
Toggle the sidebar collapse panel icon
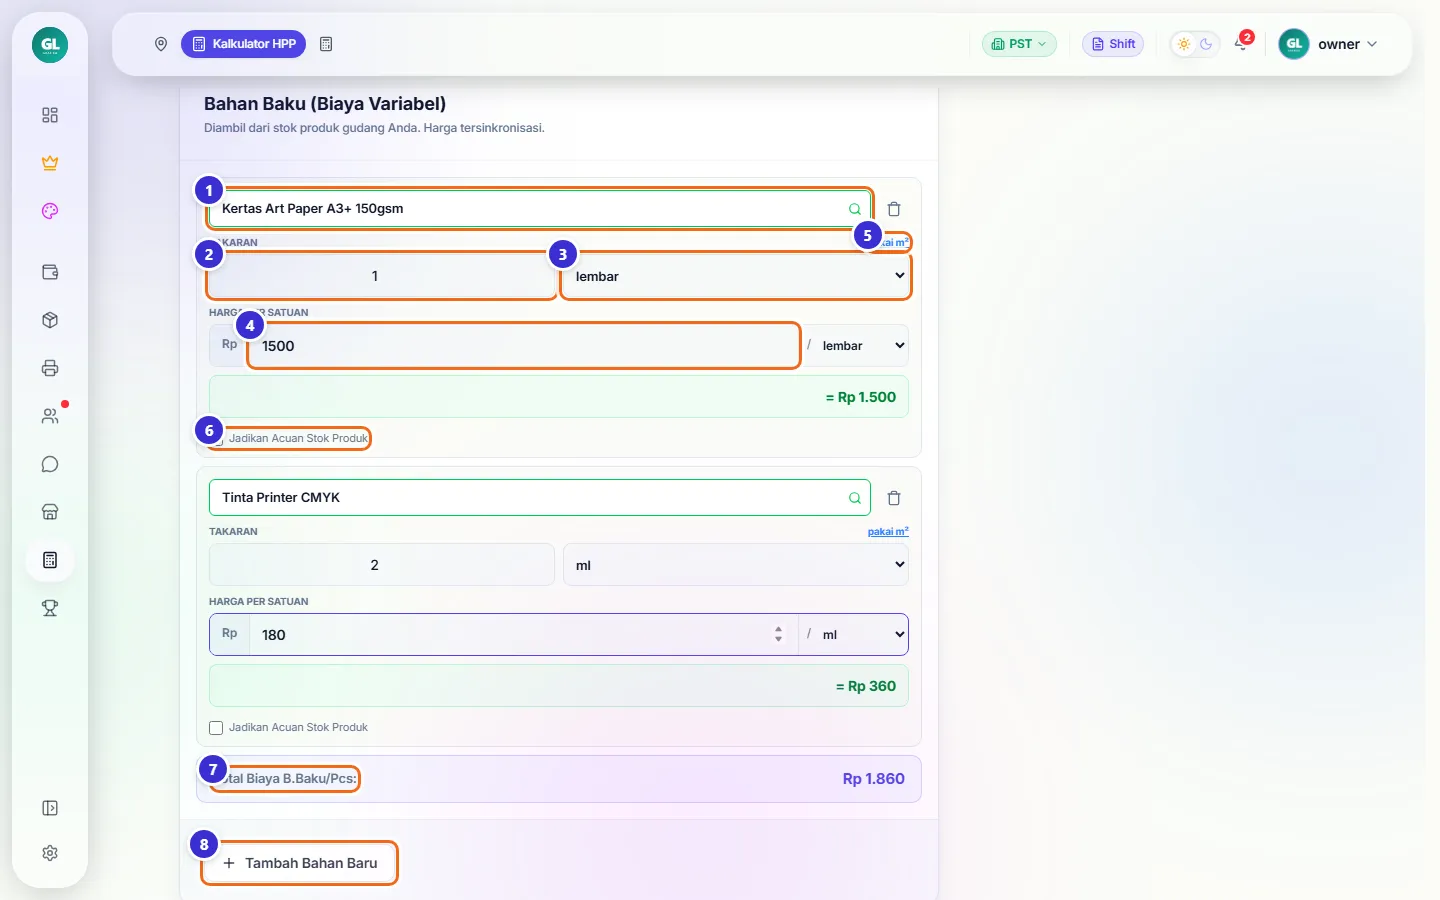tap(50, 808)
